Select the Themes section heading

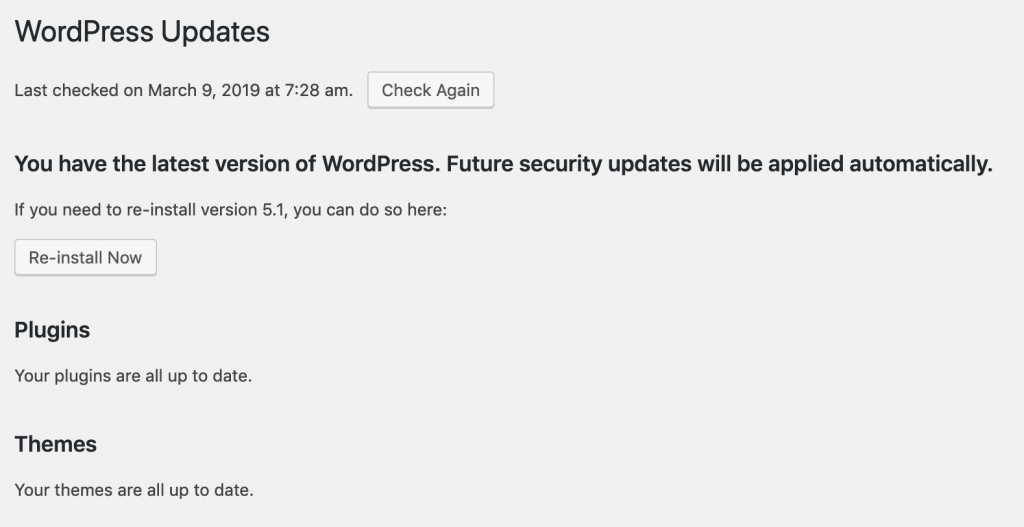click(56, 444)
